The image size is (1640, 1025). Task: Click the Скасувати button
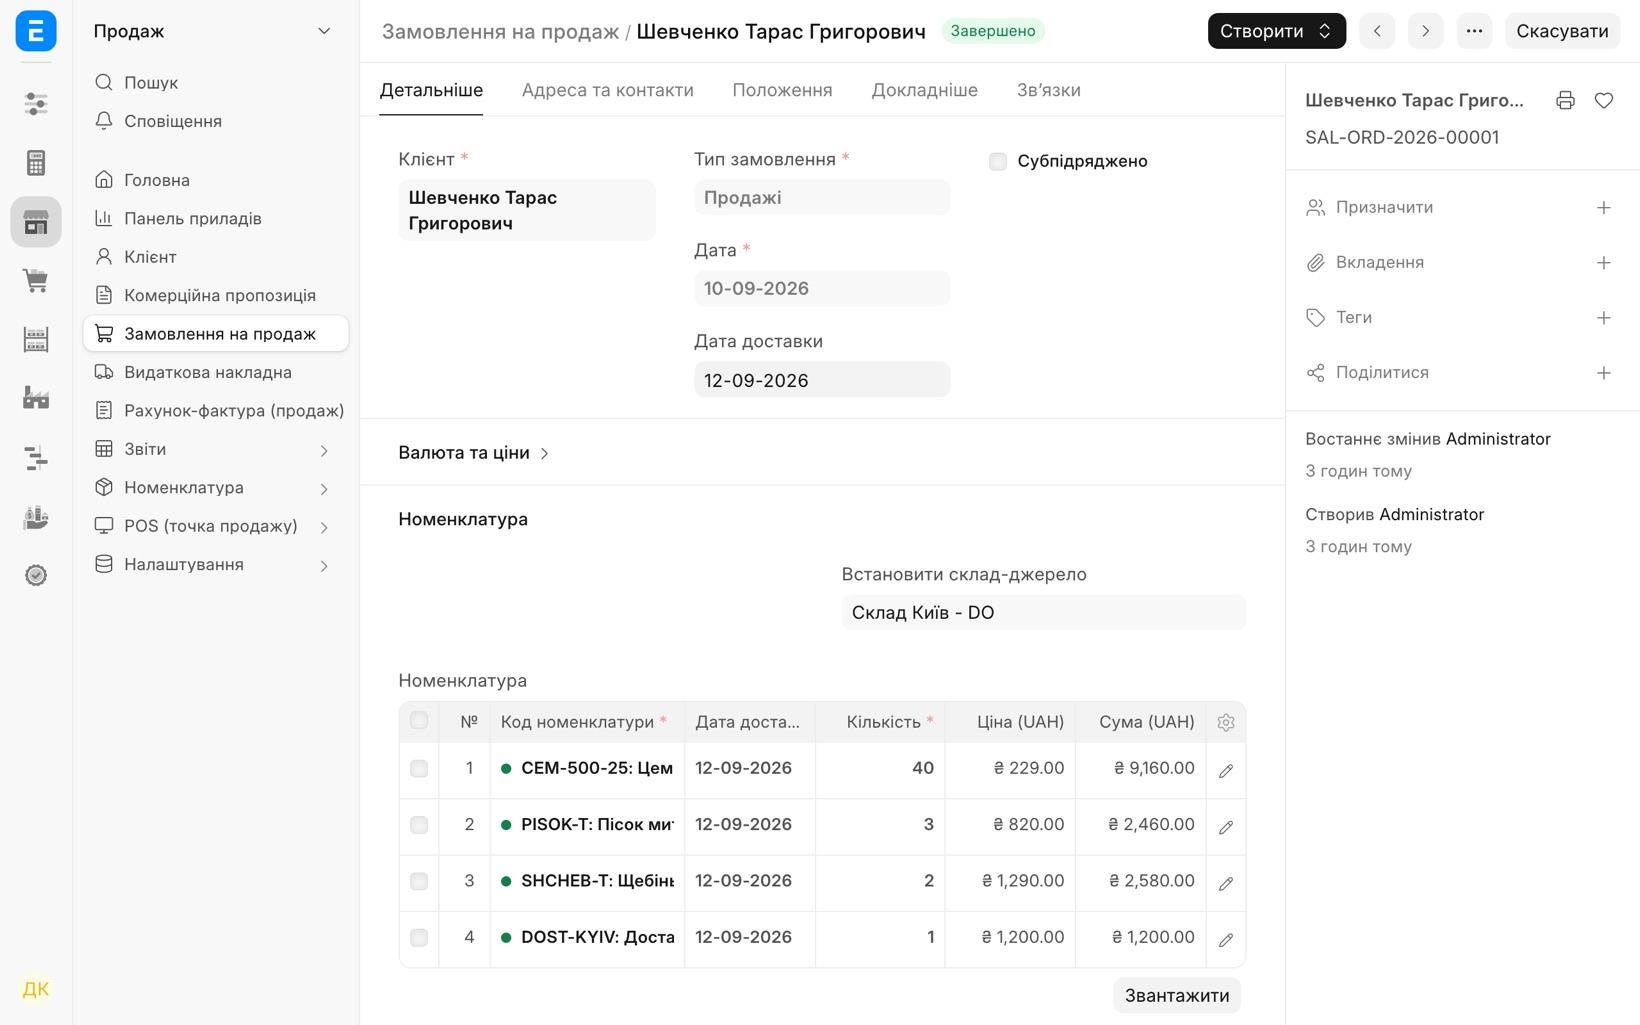click(1562, 31)
